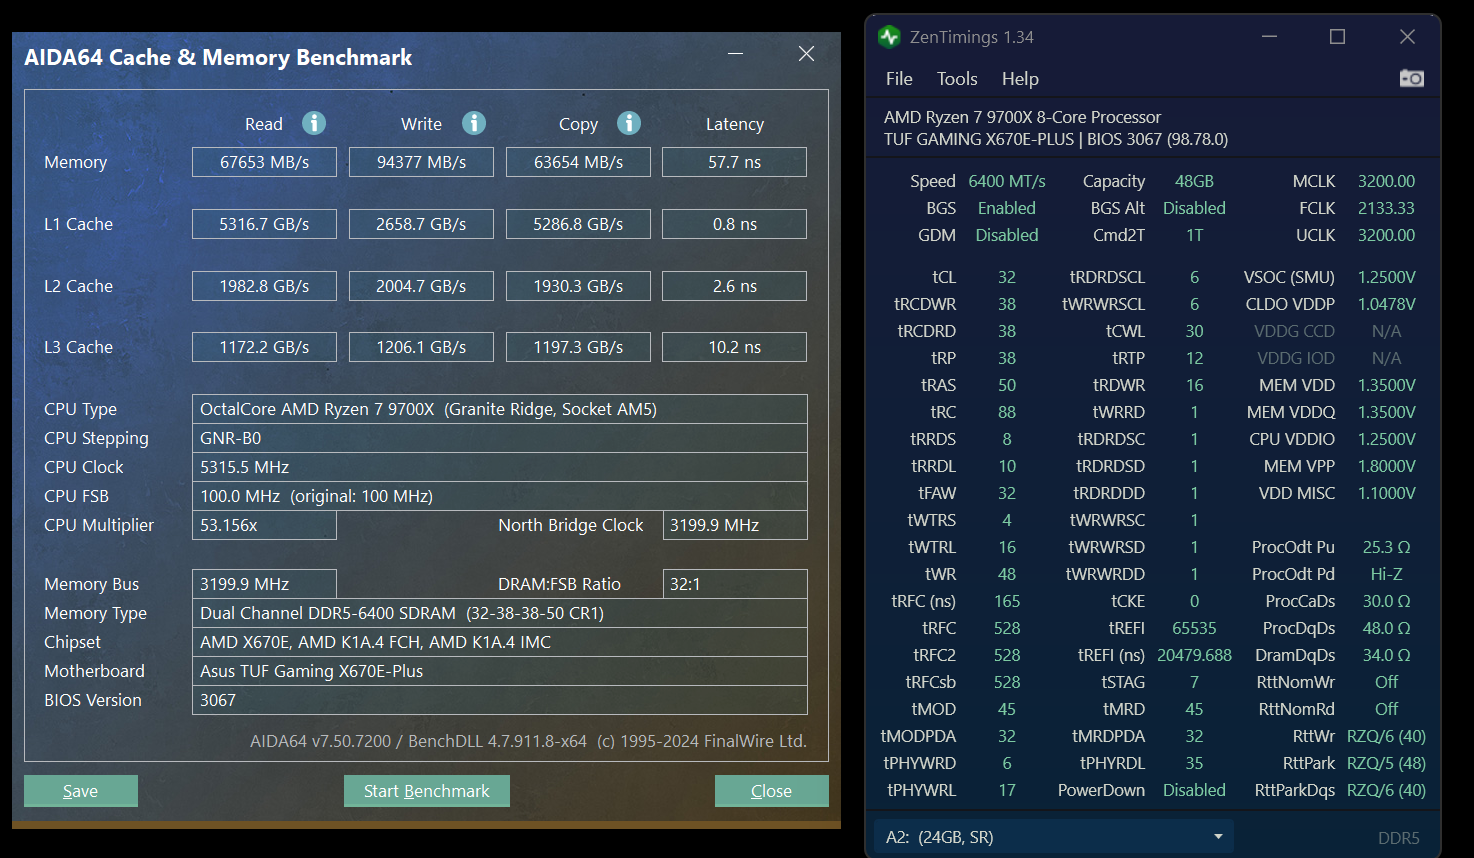
Task: Click the DRAM:FSB Ratio 32:1 field
Action: (x=735, y=584)
